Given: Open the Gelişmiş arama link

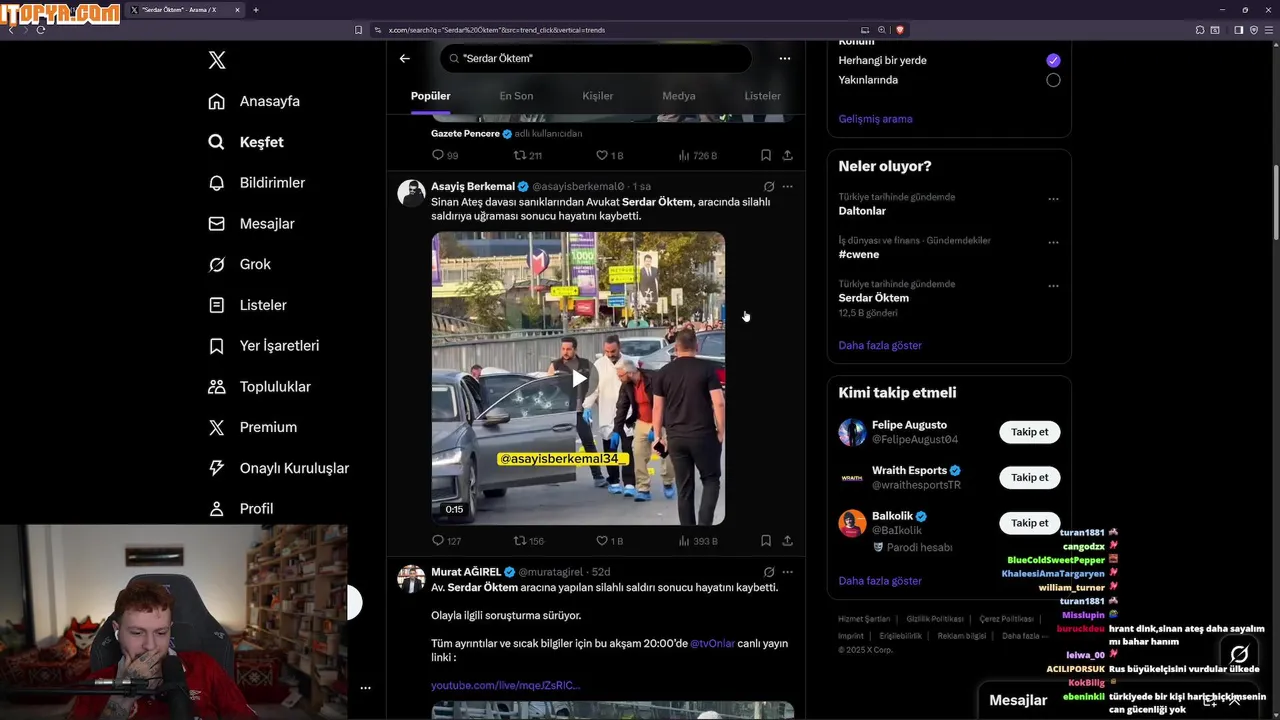Looking at the screenshot, I should click(876, 119).
